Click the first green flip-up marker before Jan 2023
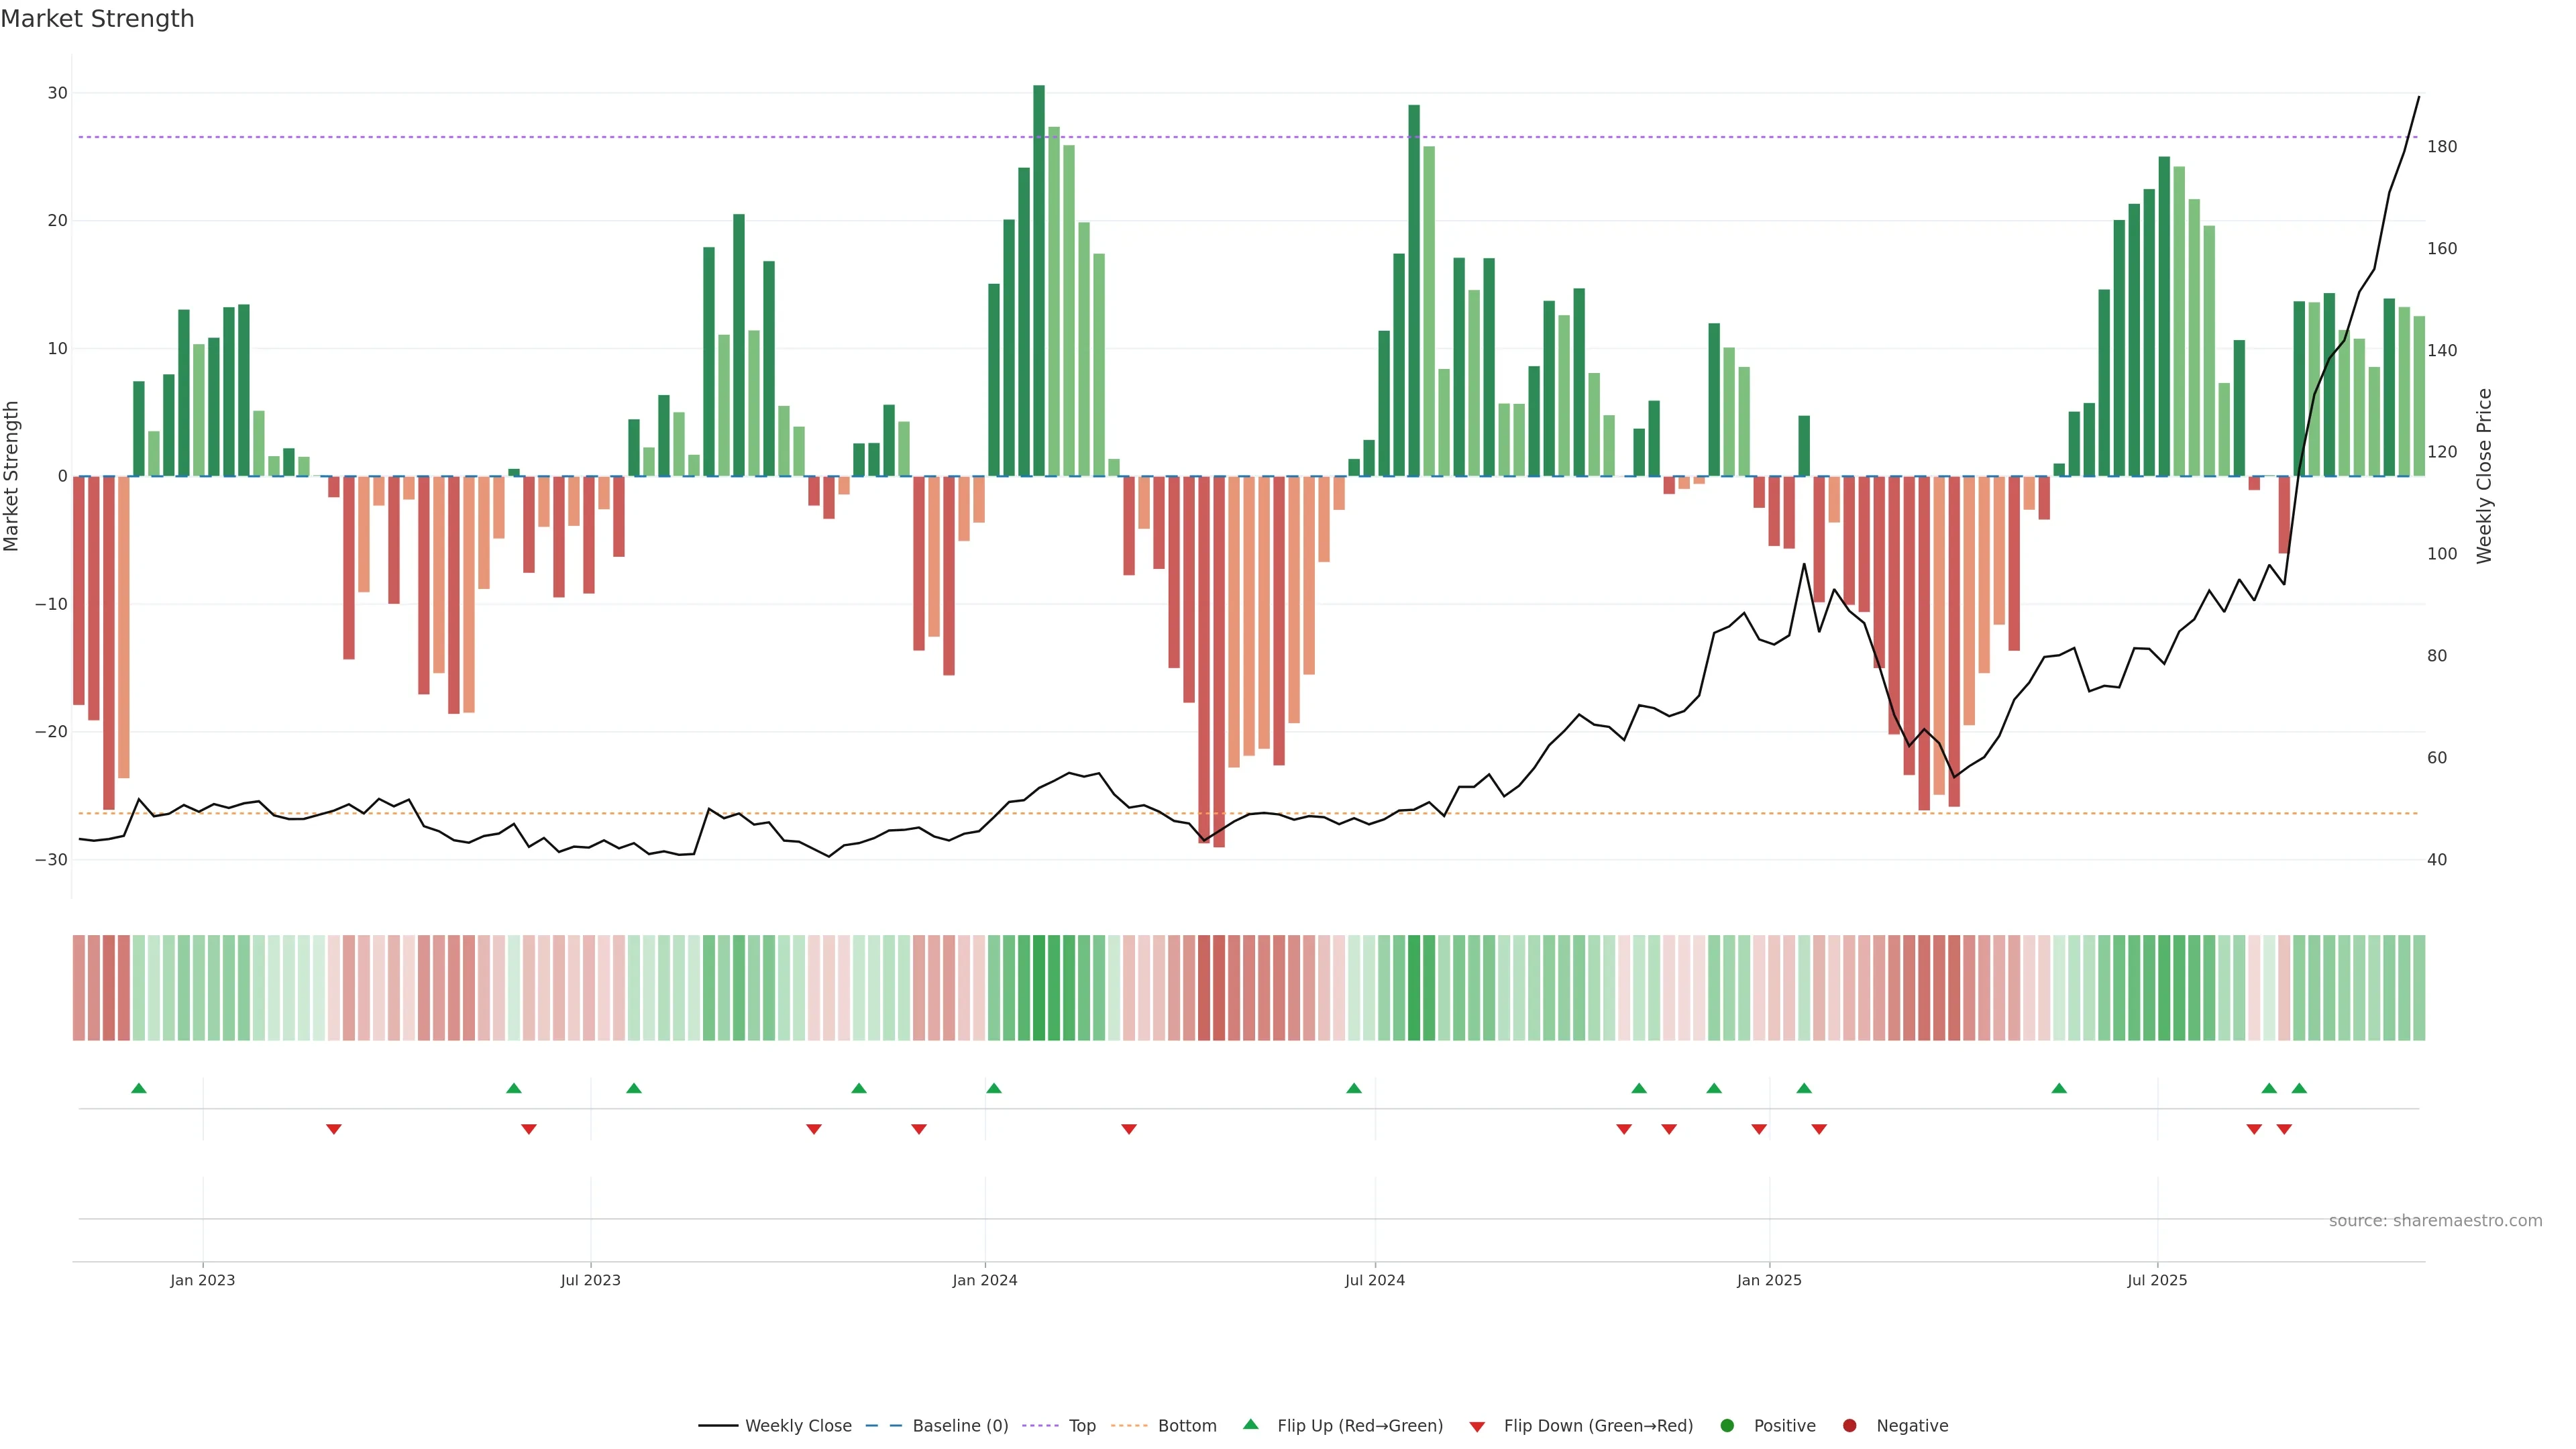Viewport: 2576px width, 1449px height. click(139, 1088)
